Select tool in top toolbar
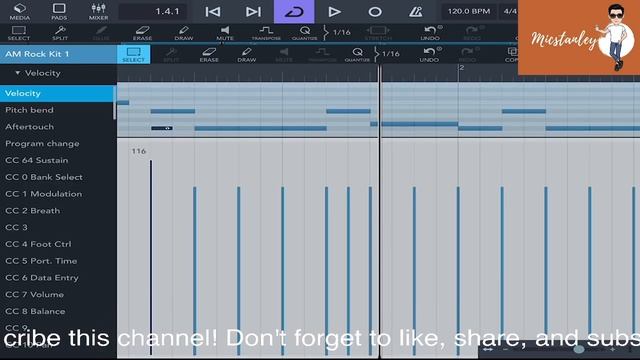This screenshot has width=640, height=360. pyautogui.click(x=19, y=33)
